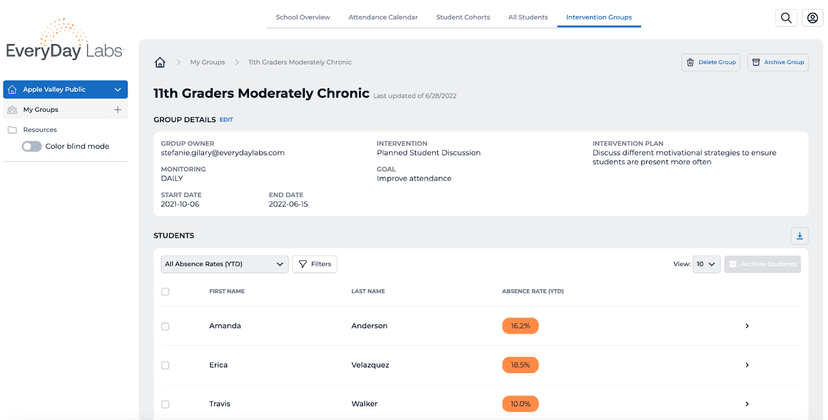Click the home breadcrumb icon
This screenshot has height=420, width=828.
[x=160, y=62]
